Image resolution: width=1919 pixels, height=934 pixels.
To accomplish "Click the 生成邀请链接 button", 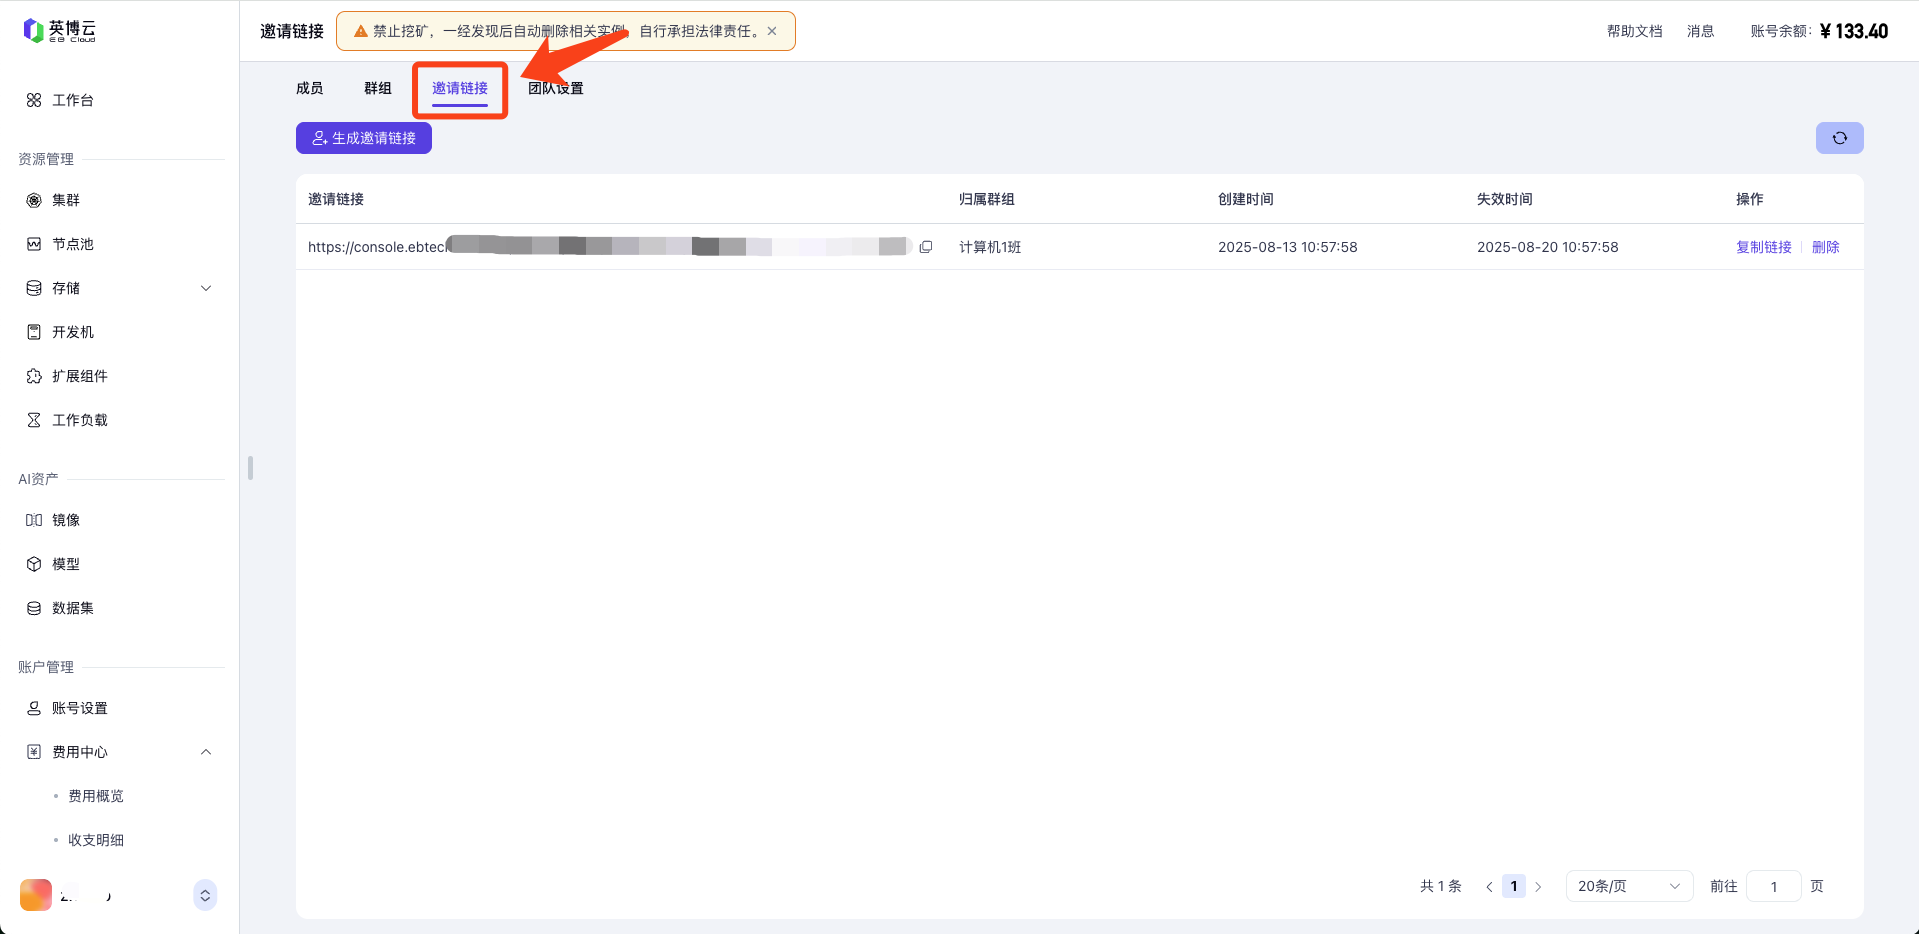I will [364, 138].
